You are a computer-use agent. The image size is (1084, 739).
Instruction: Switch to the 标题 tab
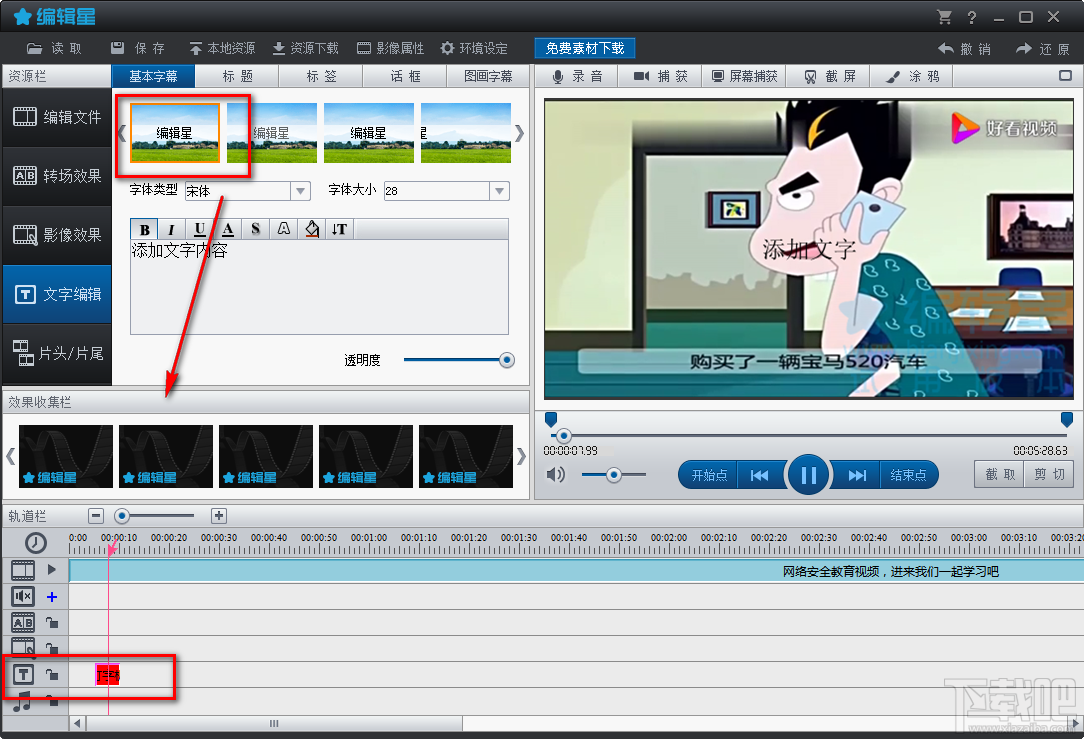click(x=237, y=76)
